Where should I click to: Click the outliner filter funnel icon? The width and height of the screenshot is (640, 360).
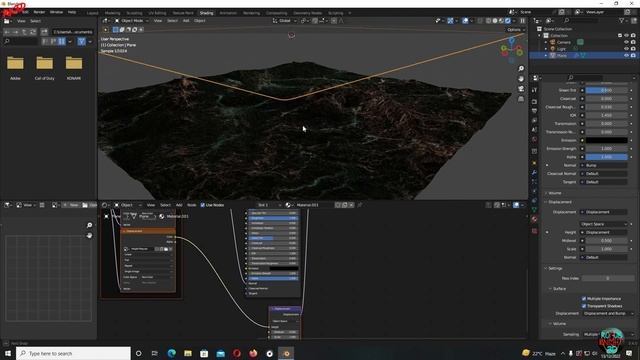pyautogui.click(x=621, y=21)
